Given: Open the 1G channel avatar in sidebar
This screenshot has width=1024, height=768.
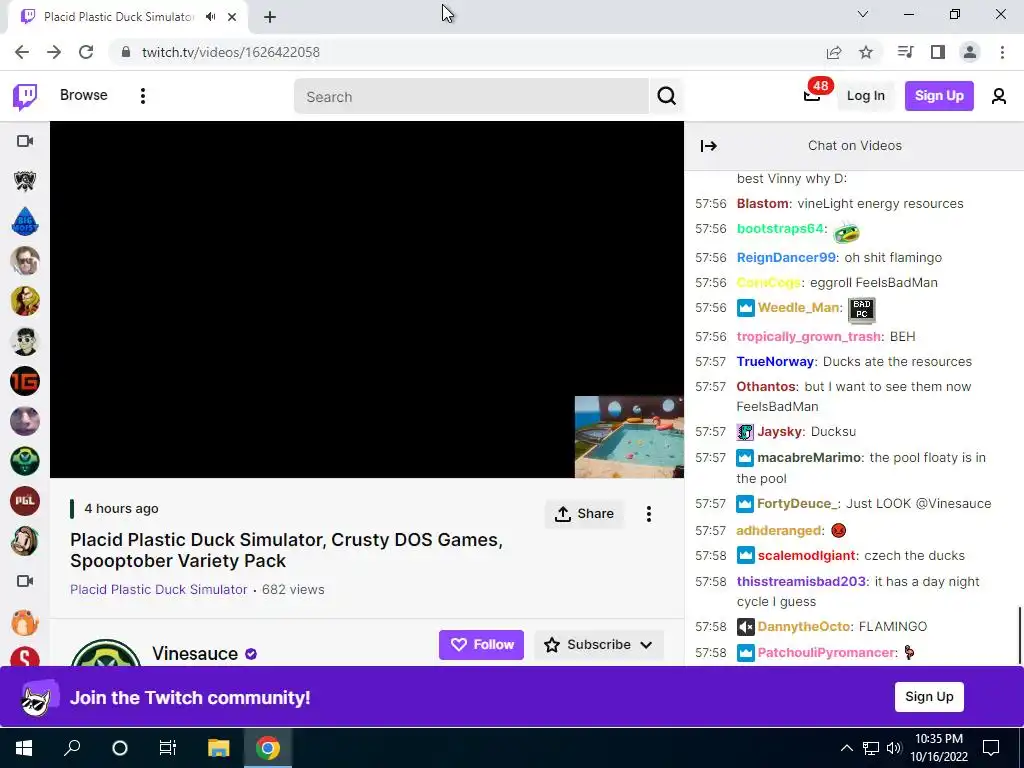Looking at the screenshot, I should [25, 381].
